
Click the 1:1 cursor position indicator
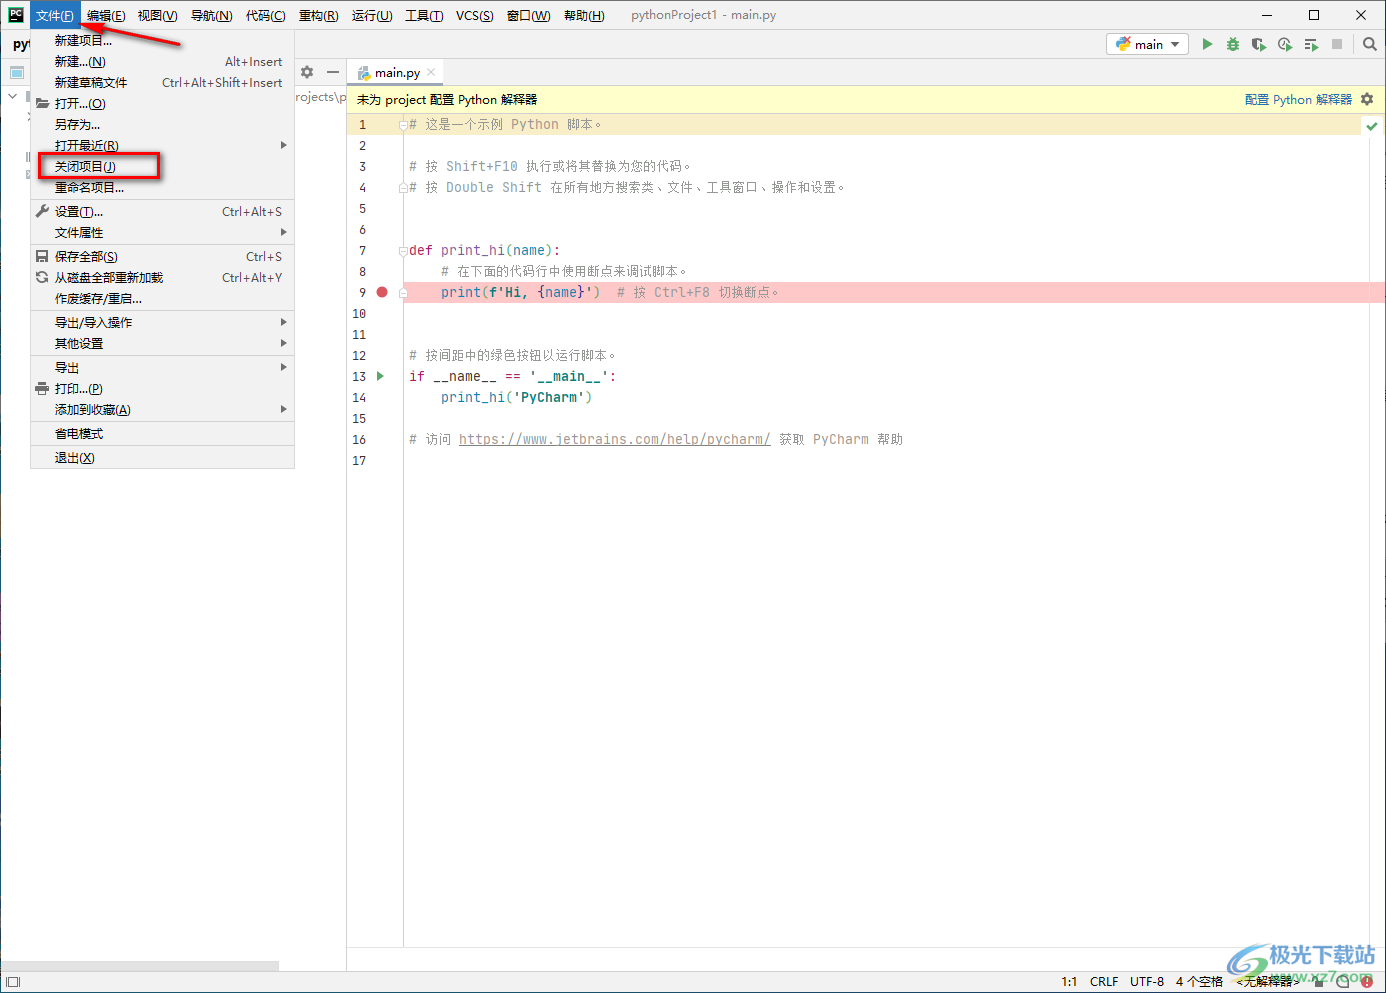(x=1069, y=982)
